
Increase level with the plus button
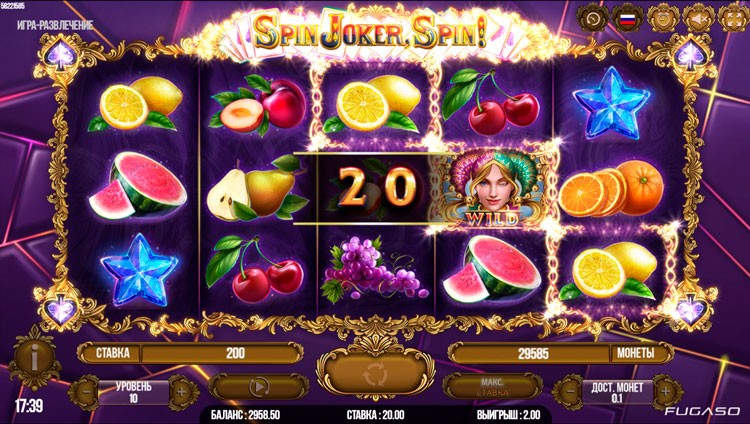[181, 392]
